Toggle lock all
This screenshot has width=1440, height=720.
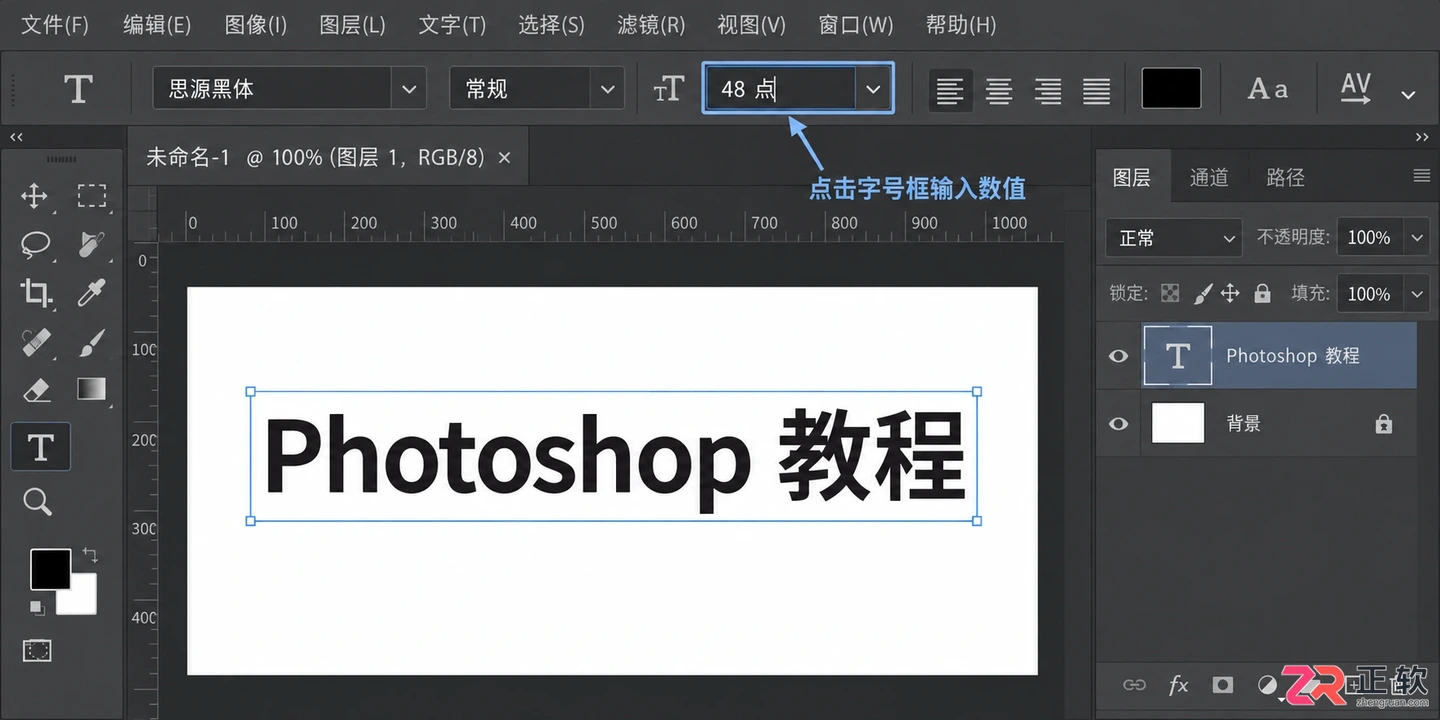(x=1263, y=293)
